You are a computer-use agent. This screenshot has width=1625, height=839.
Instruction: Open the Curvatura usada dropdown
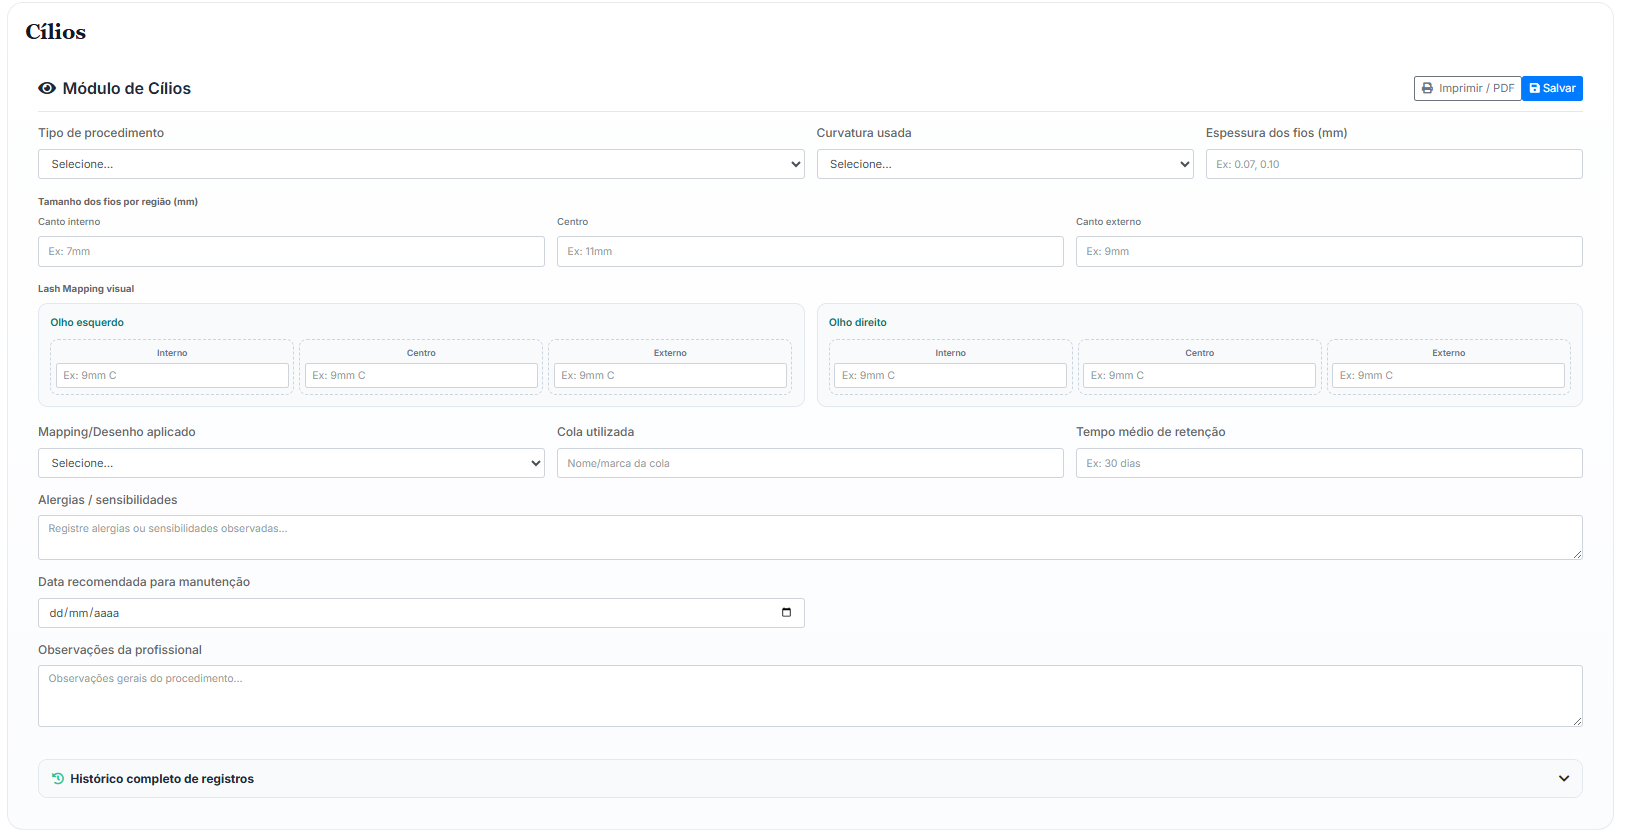(1005, 164)
